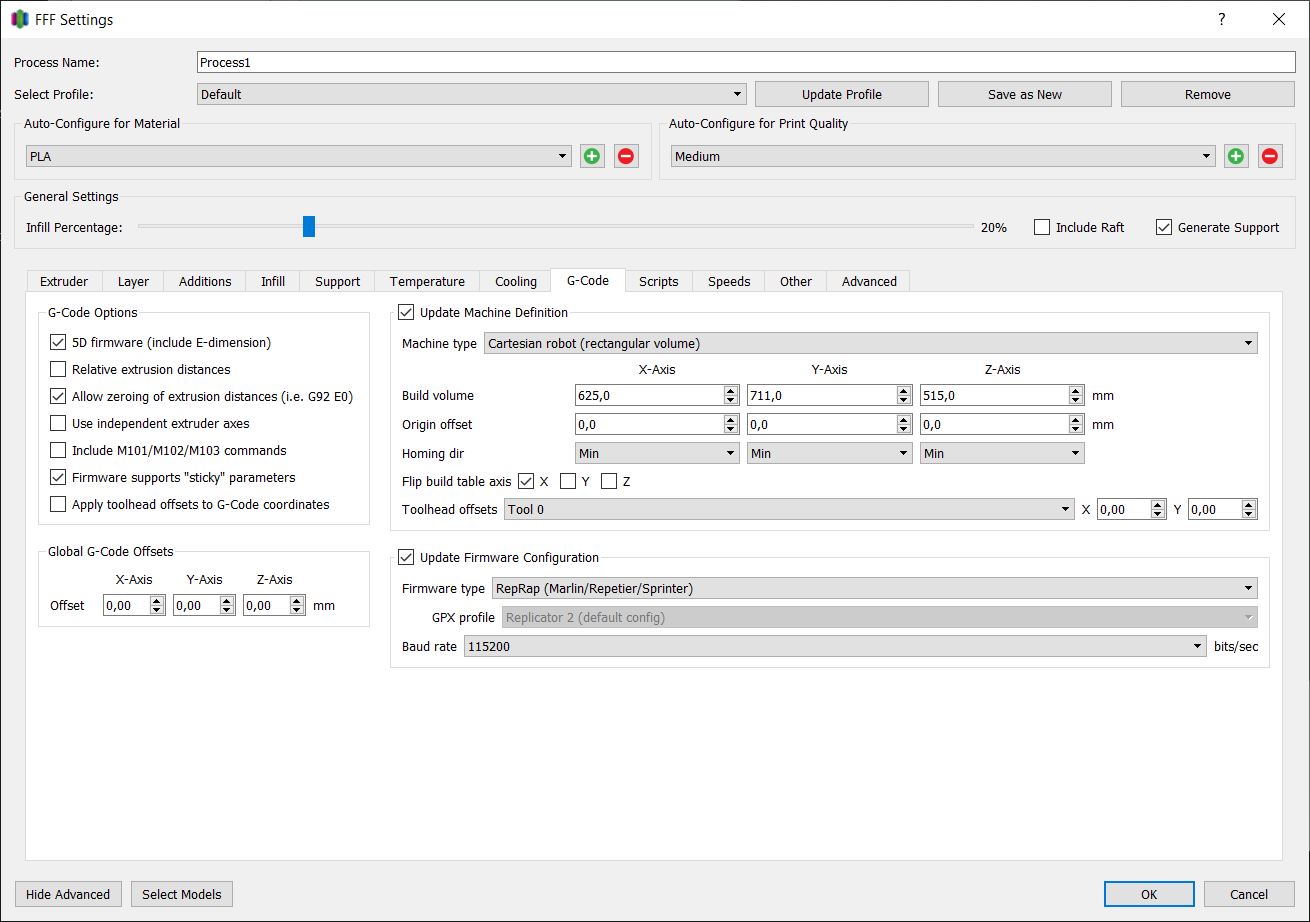The width and height of the screenshot is (1310, 922).
Task: Enable Use independent extruder axes
Action: click(57, 423)
